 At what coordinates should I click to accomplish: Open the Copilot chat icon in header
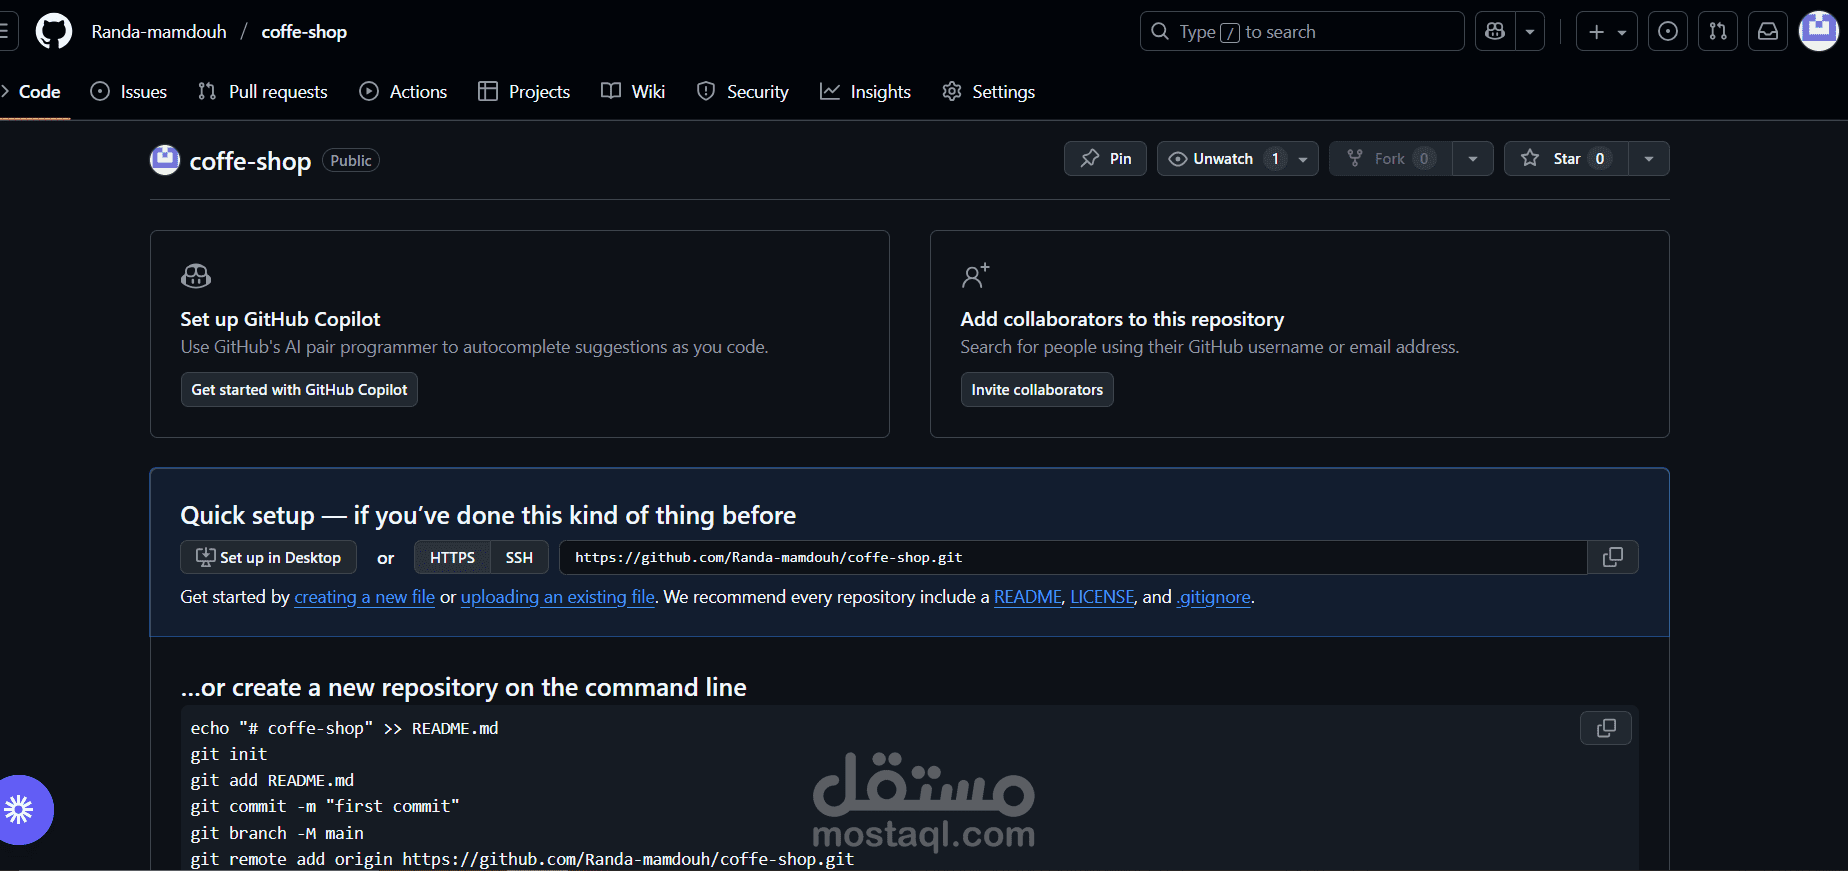1495,32
